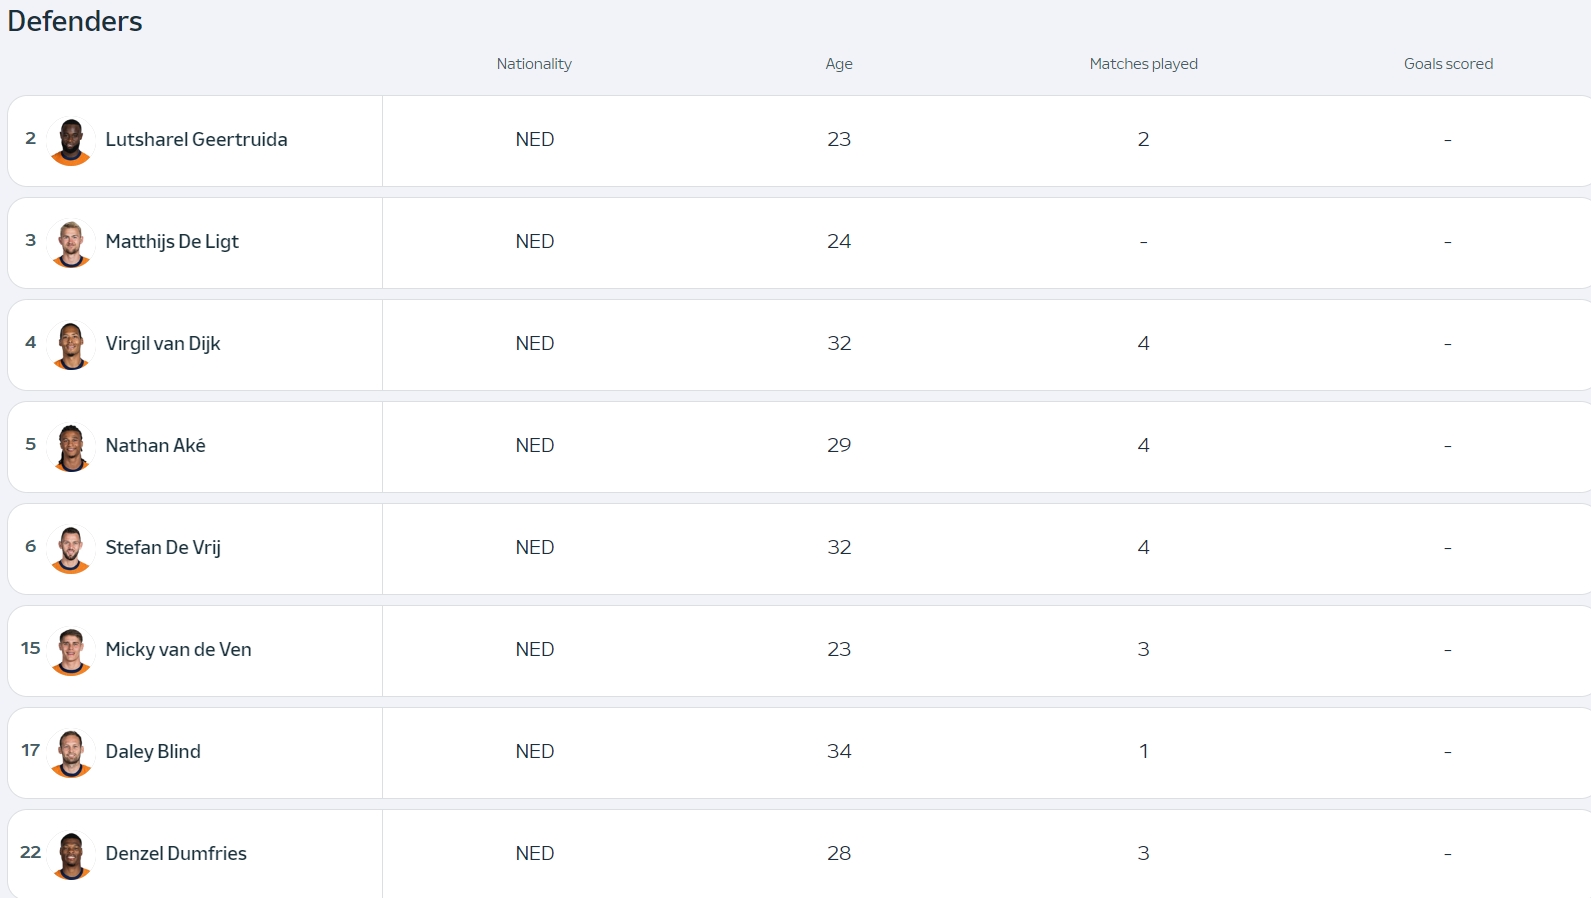1591x898 pixels.
Task: Select the Virgil van Dijk name
Action: click(163, 344)
